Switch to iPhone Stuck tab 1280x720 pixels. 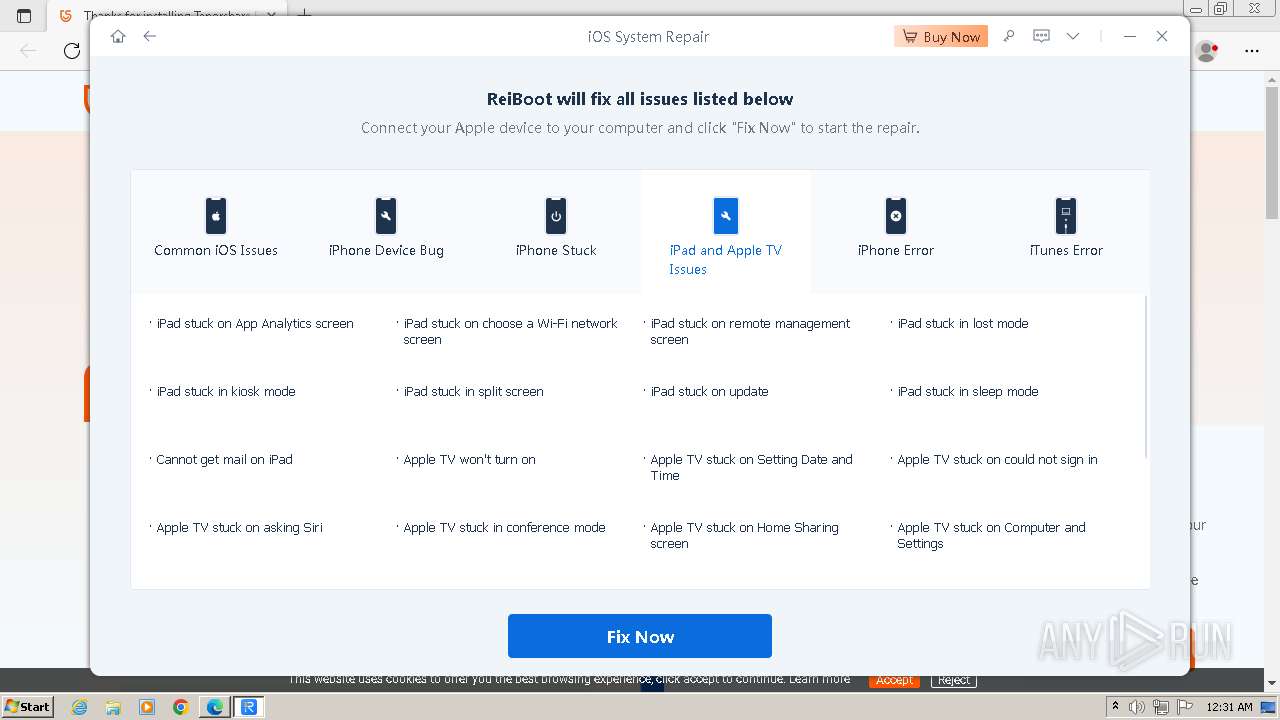pos(556,232)
